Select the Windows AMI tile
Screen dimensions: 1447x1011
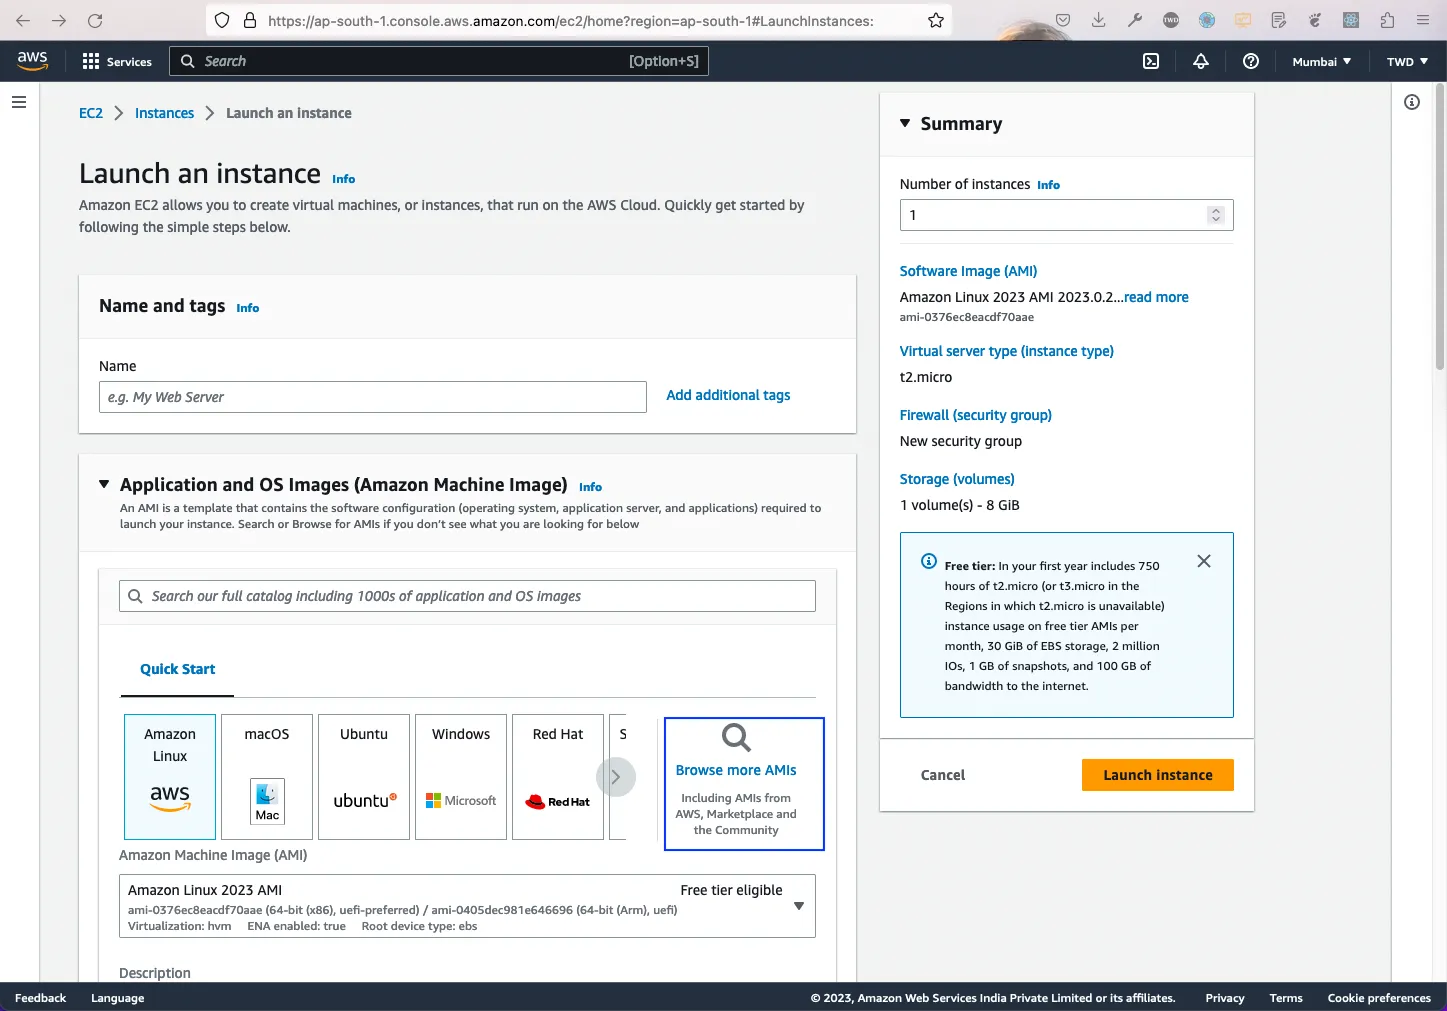[x=461, y=777]
